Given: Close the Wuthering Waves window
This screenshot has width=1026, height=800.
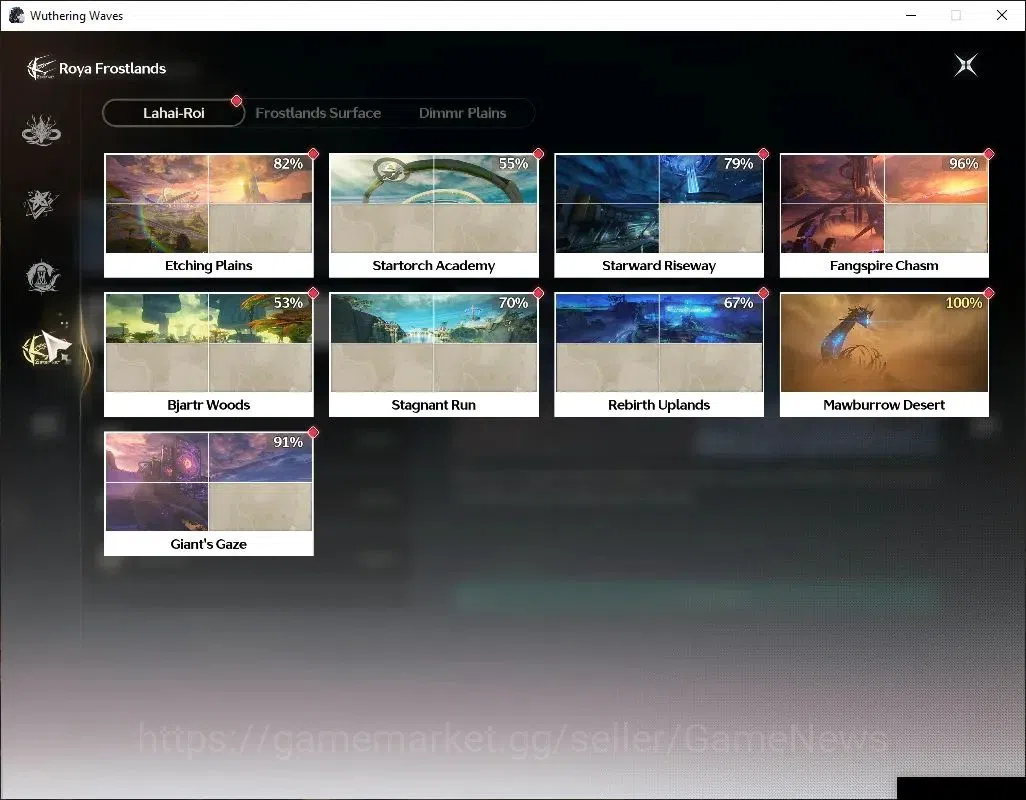Looking at the screenshot, I should (x=1002, y=15).
